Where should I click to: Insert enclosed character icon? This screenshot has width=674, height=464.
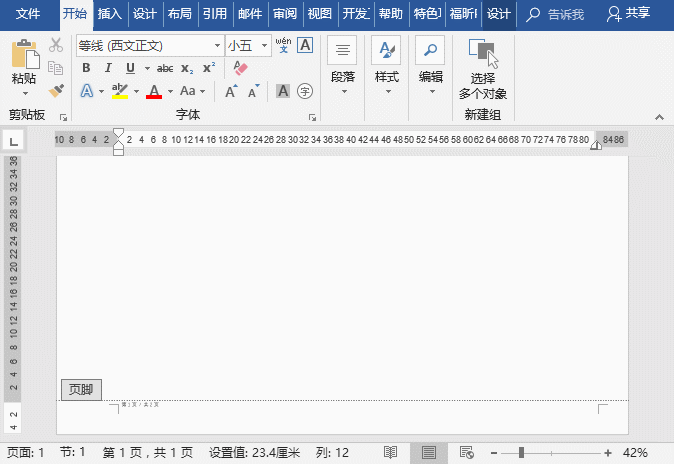pos(305,91)
